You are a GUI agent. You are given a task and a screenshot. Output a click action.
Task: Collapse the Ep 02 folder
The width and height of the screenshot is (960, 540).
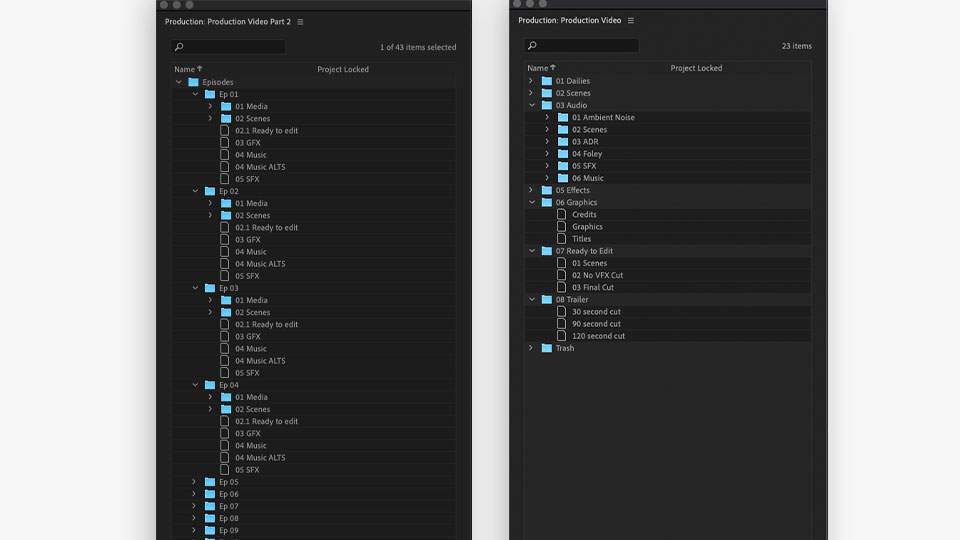(x=195, y=191)
